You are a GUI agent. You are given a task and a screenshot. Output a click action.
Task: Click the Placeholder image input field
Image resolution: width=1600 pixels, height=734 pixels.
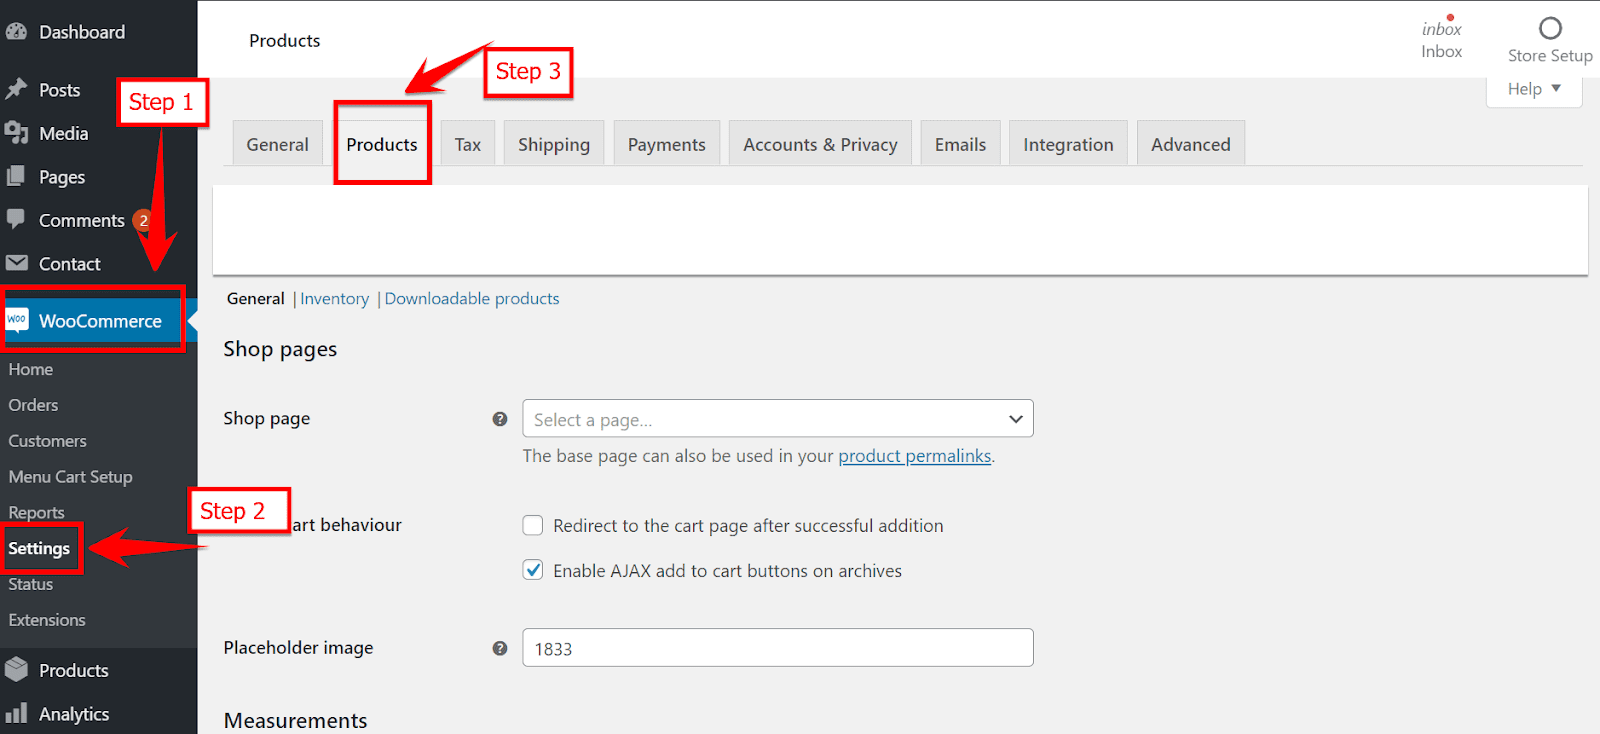click(x=777, y=648)
